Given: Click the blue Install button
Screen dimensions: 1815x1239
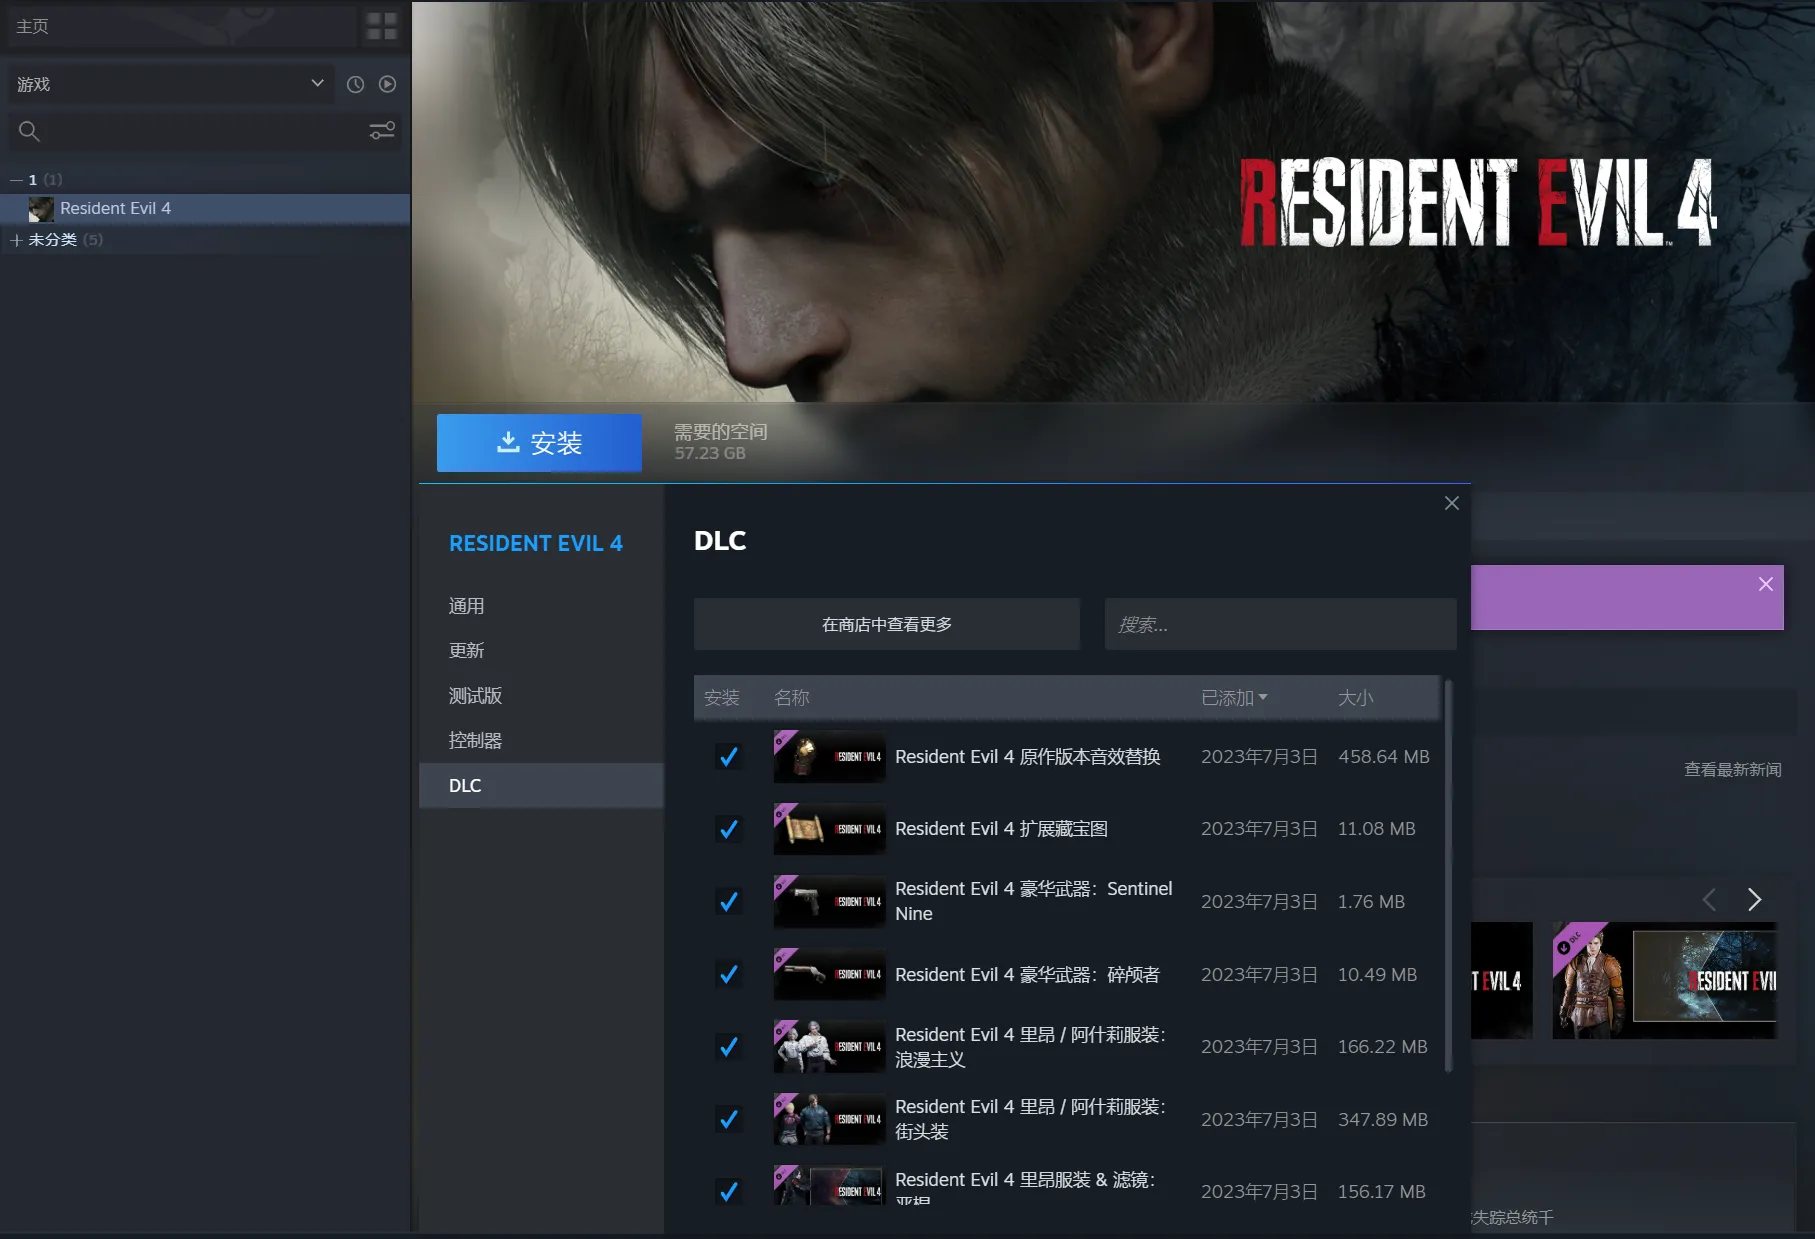Looking at the screenshot, I should click(539, 443).
